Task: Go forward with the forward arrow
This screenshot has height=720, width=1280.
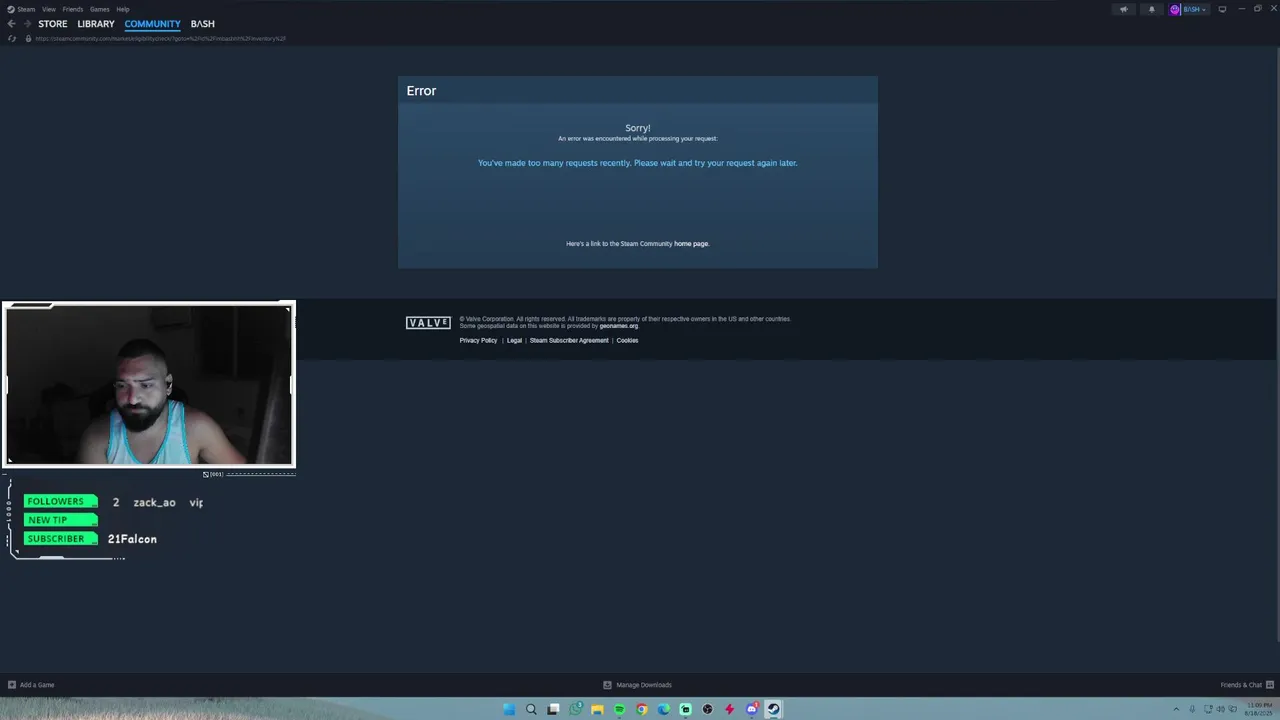Action: 27,24
